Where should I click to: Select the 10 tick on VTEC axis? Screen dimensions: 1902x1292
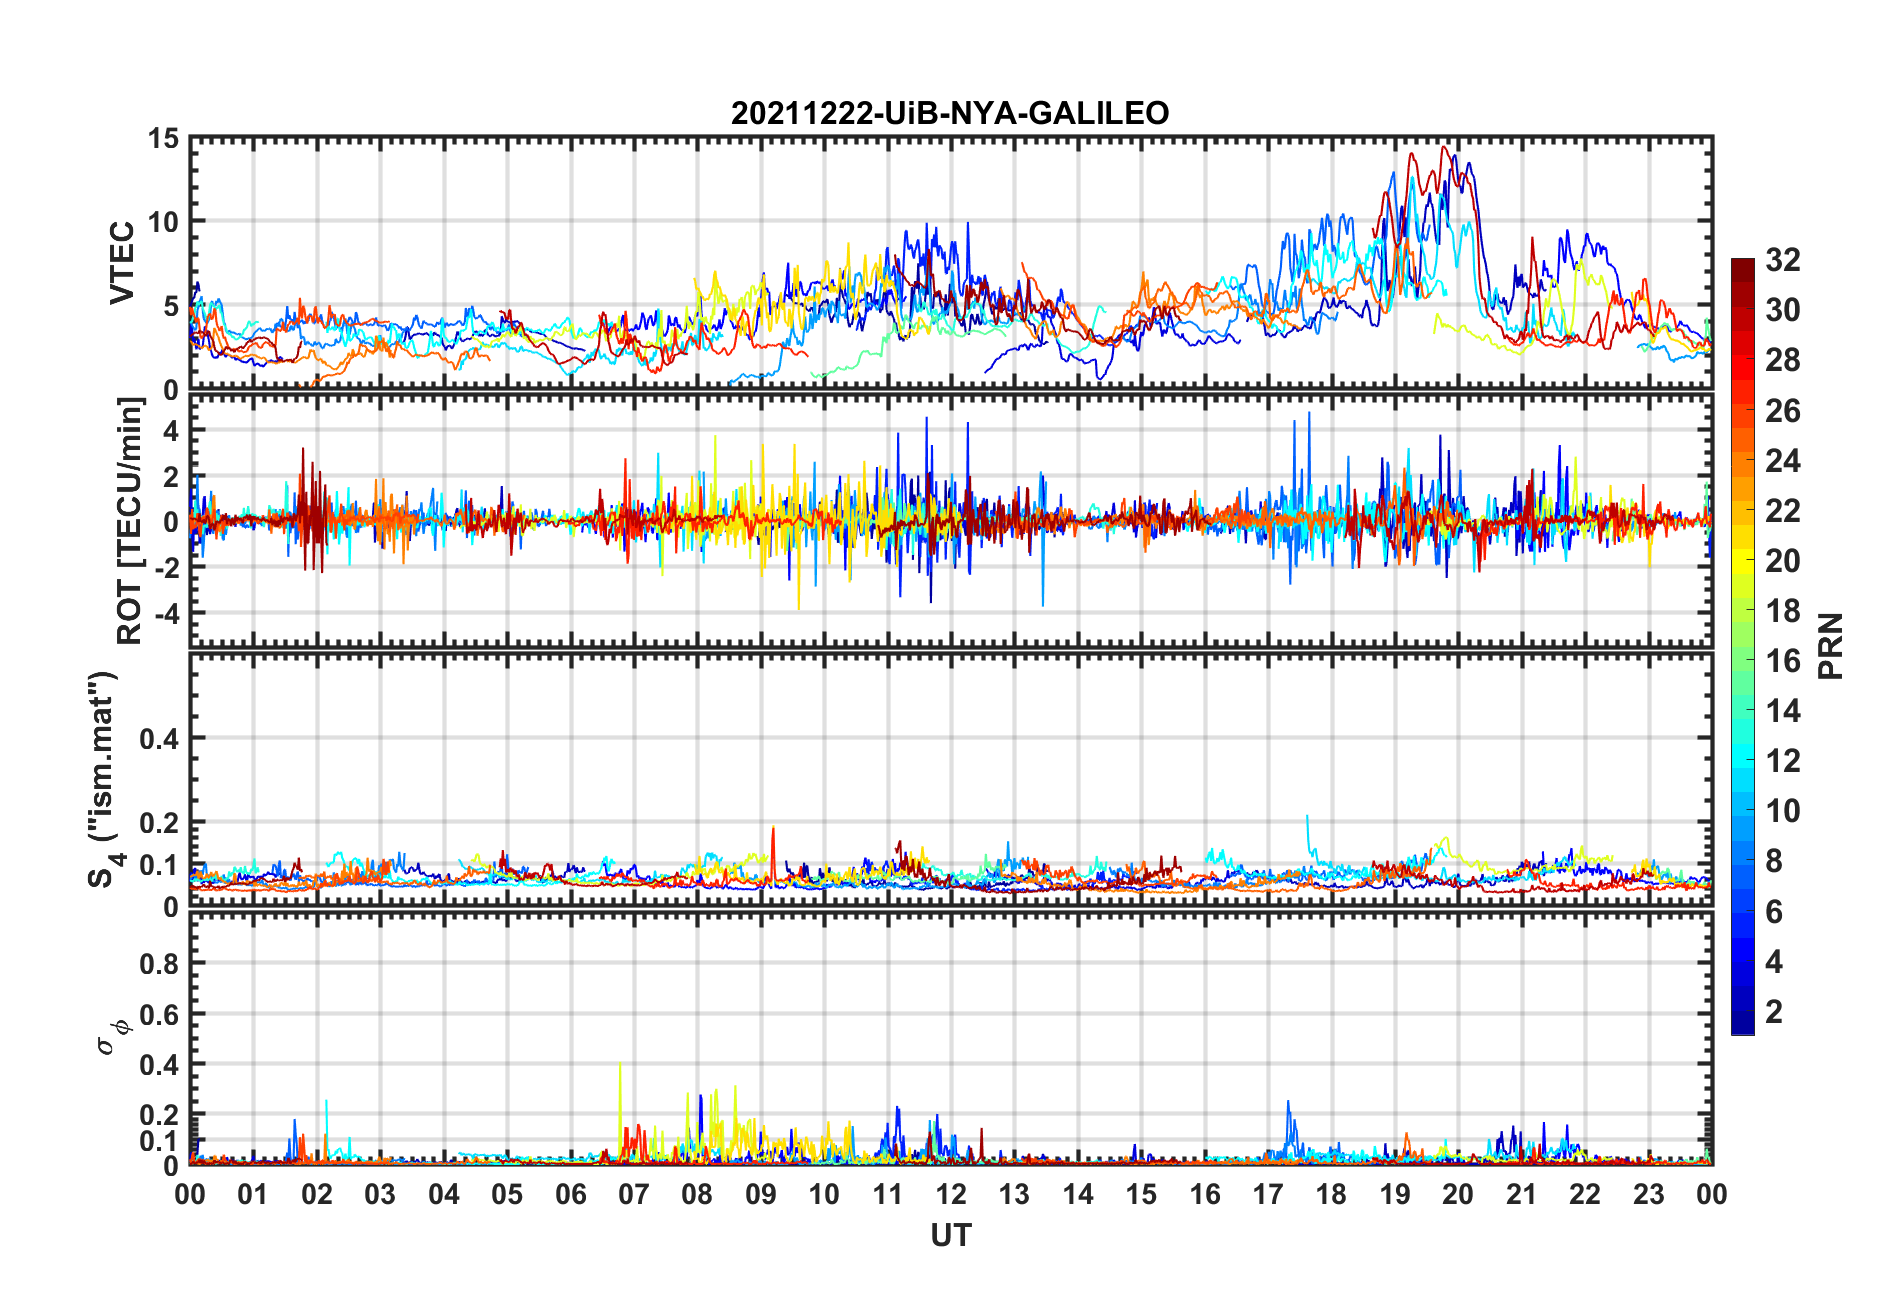pos(164,222)
